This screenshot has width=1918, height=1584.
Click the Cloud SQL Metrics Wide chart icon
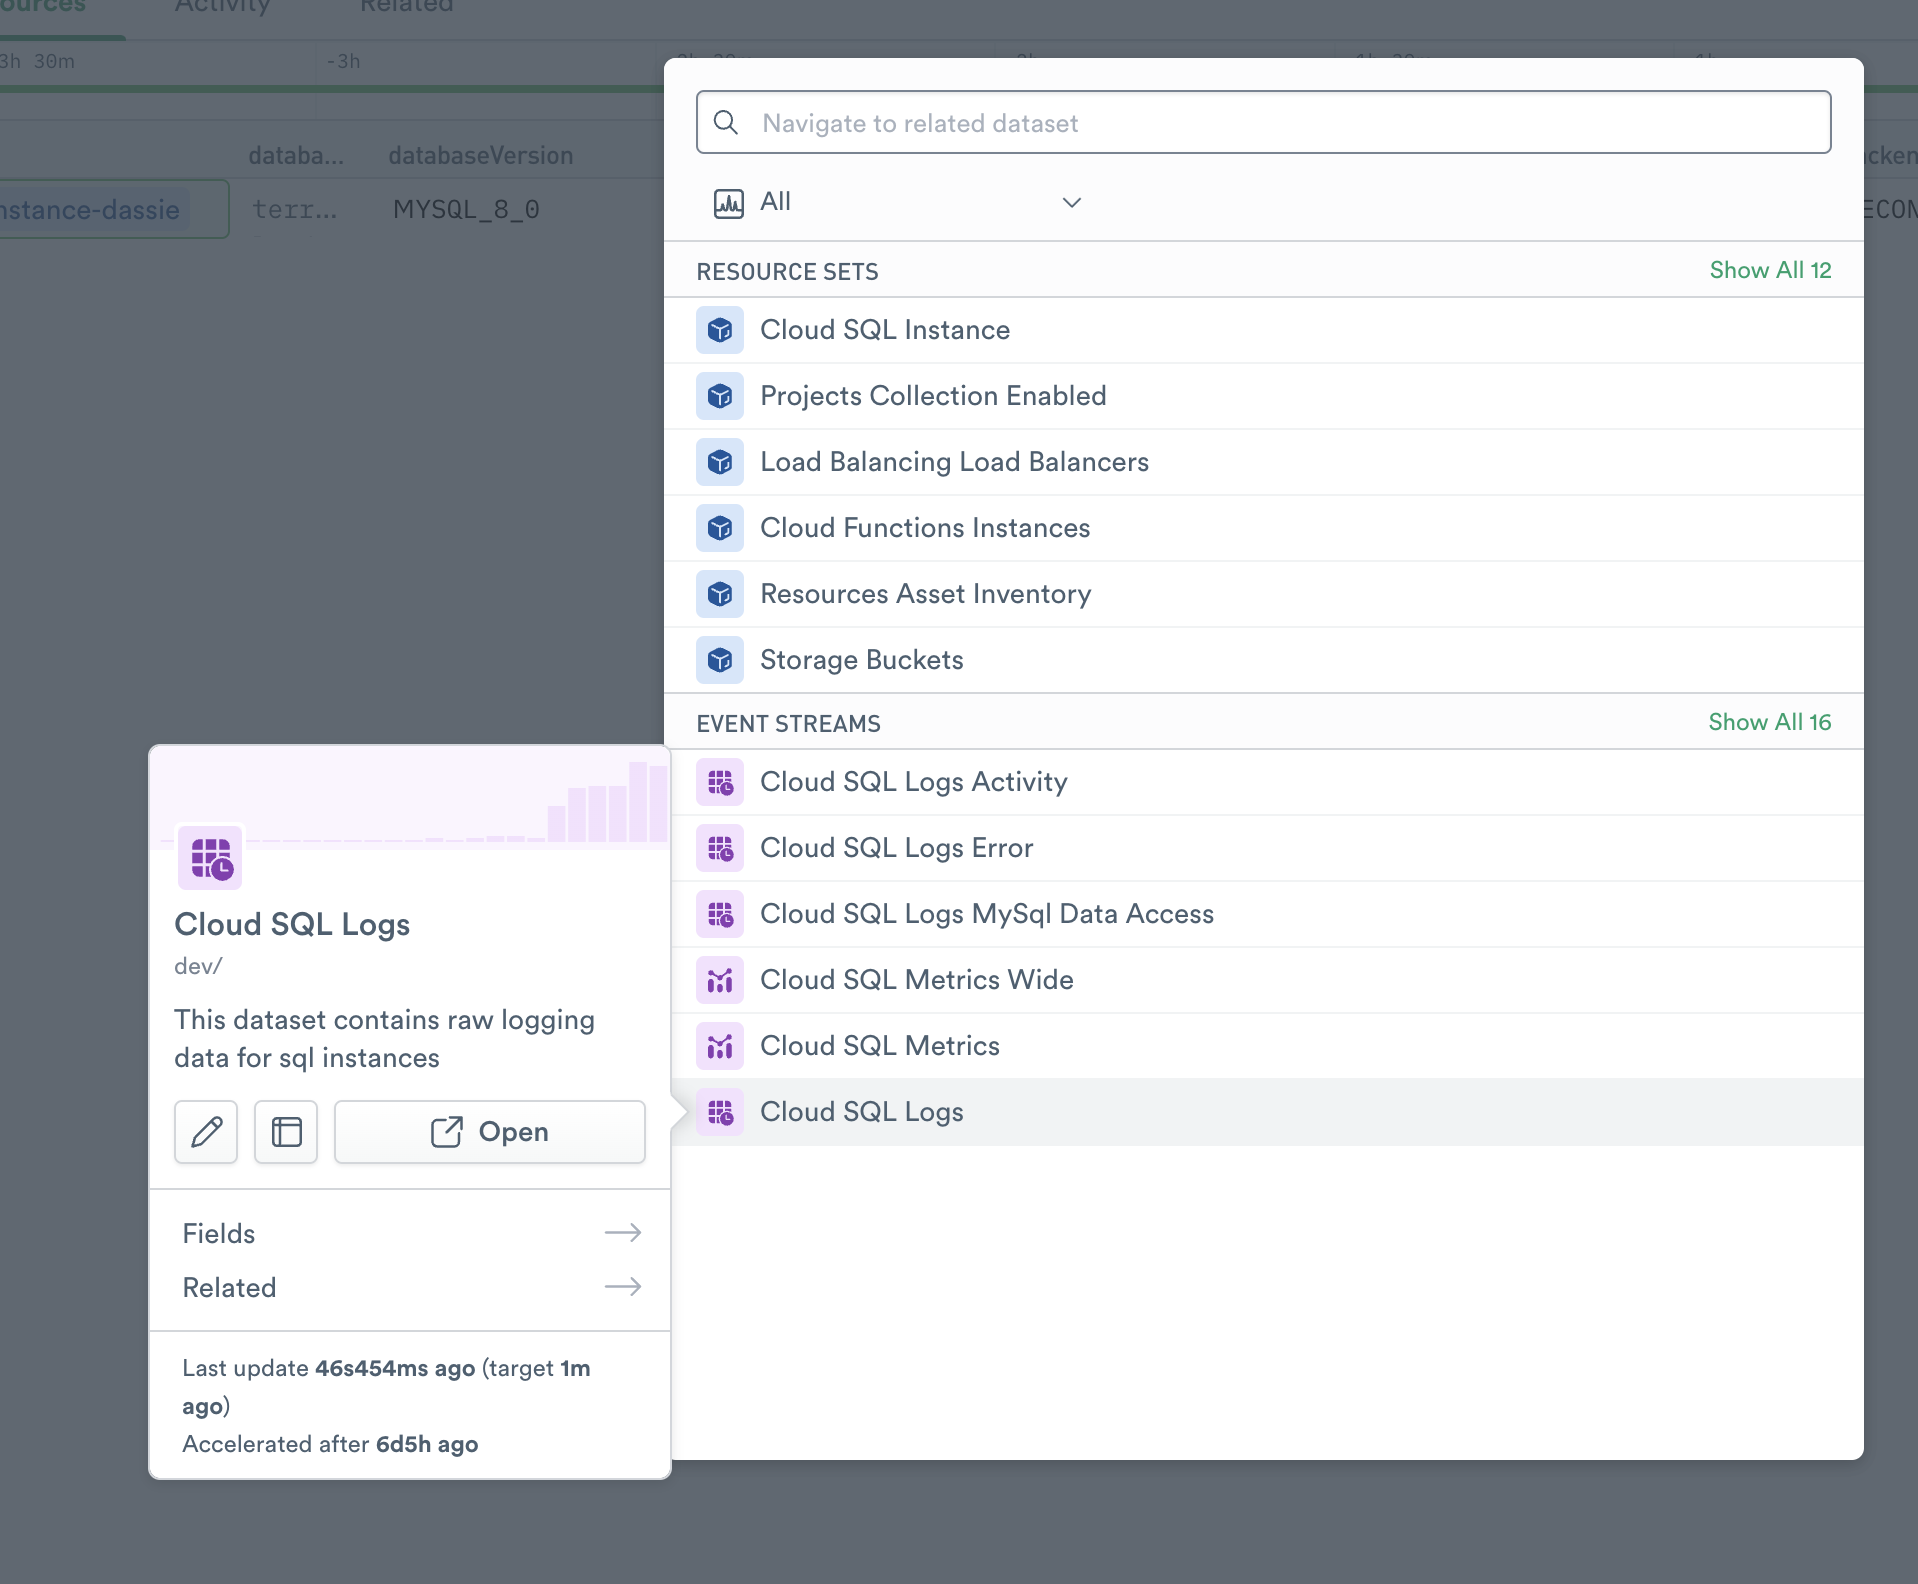coord(720,980)
